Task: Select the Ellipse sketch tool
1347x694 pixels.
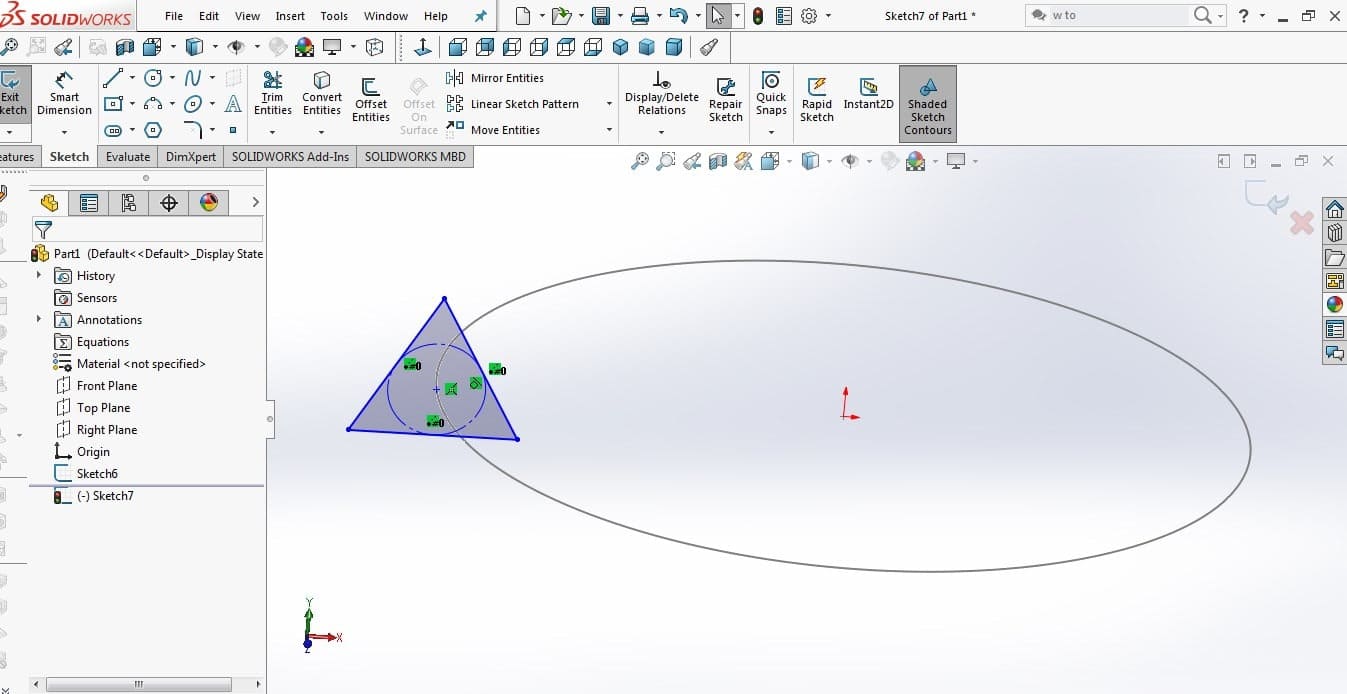Action: pyautogui.click(x=193, y=104)
